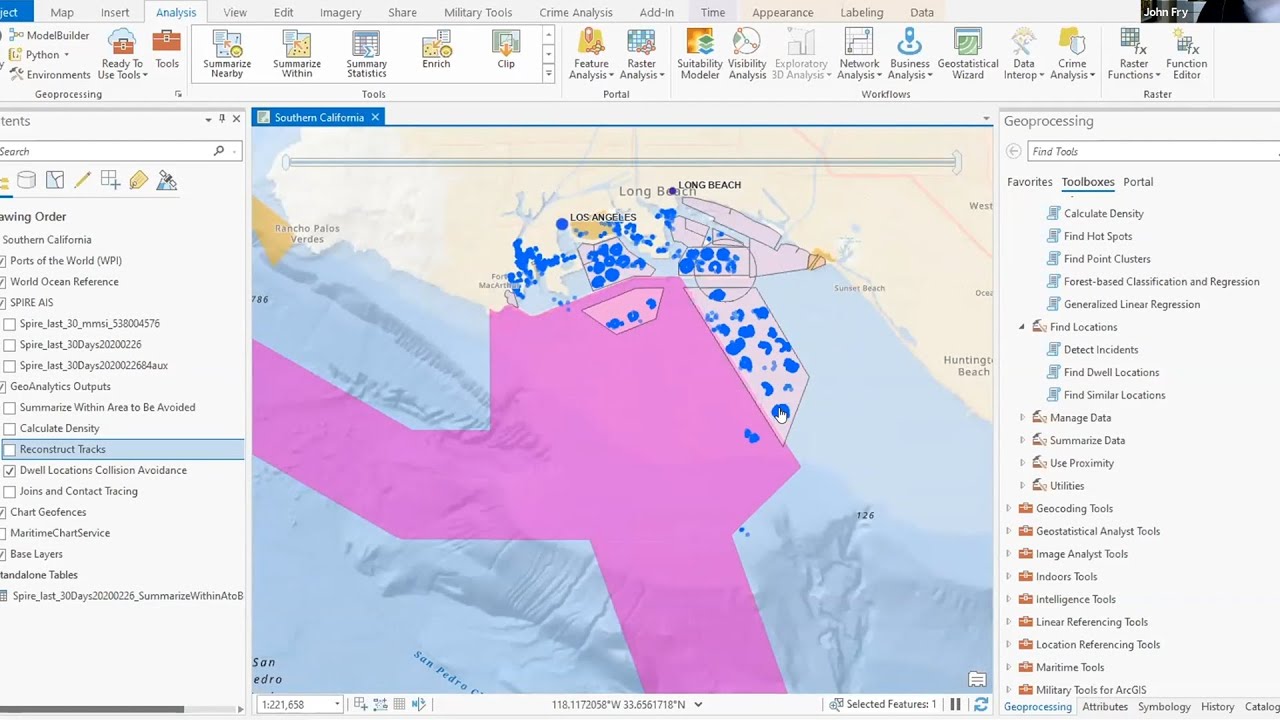
Task: Toggle Spire_last_30Days20200226 layer checkbox
Action: (x=10, y=345)
